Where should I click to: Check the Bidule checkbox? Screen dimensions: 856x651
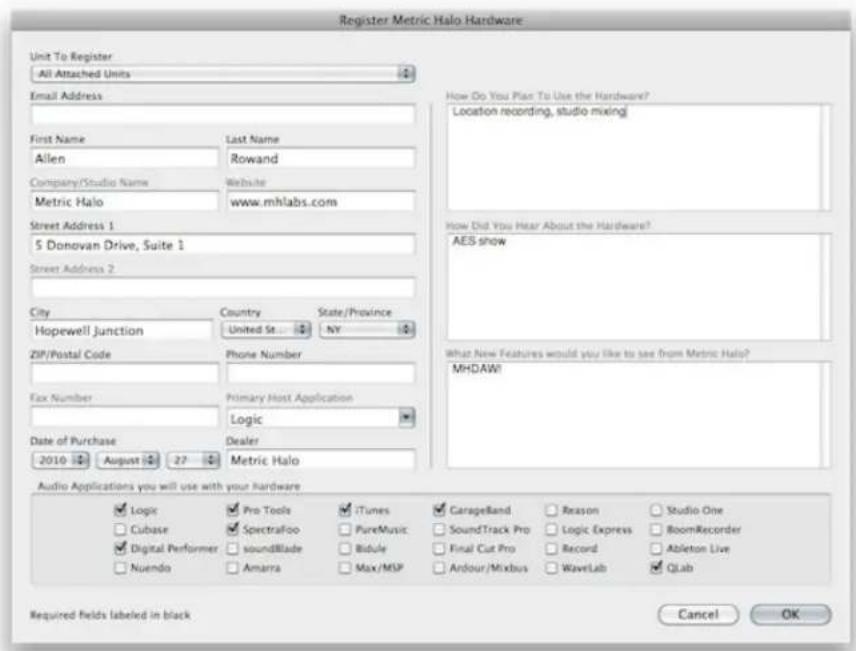click(344, 548)
